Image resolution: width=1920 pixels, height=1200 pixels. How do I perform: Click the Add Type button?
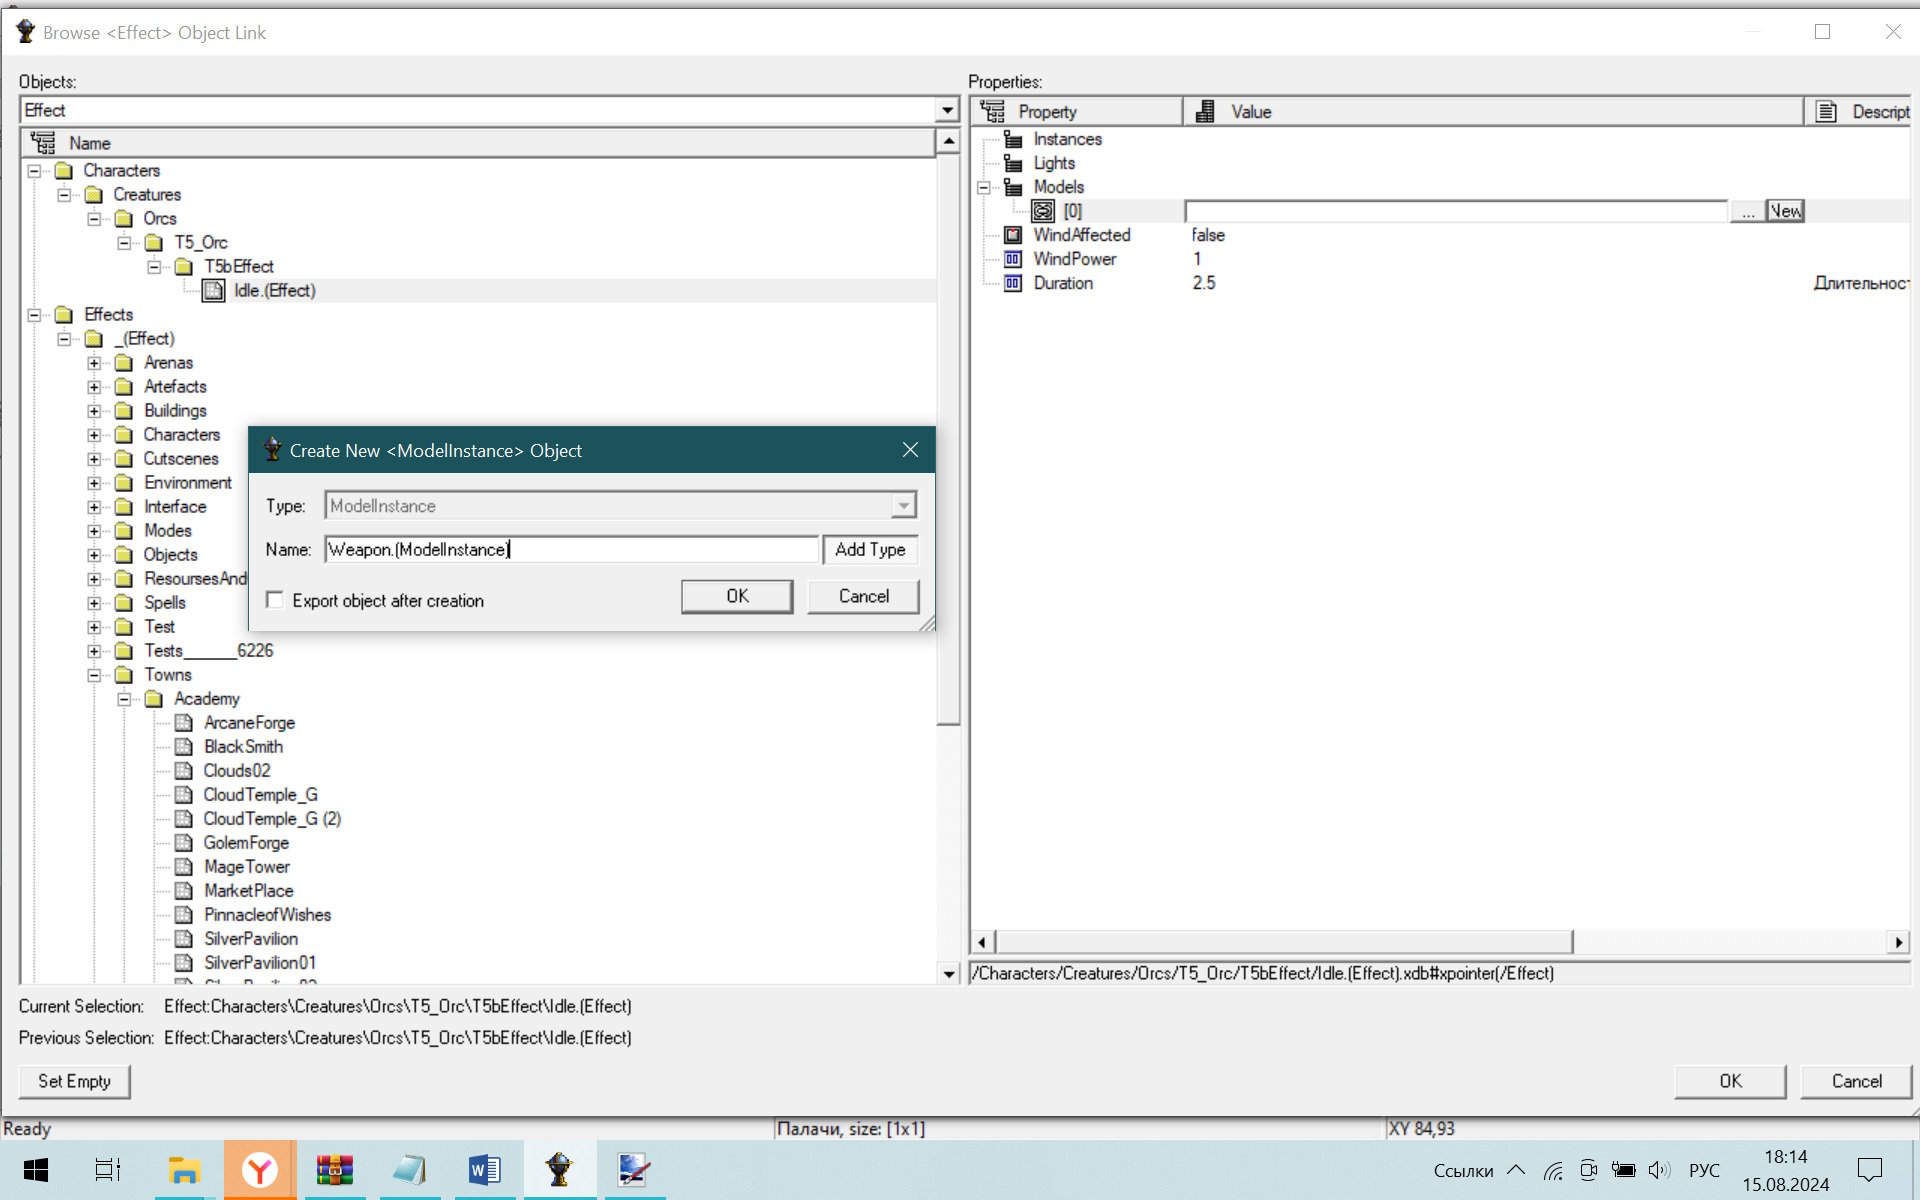click(870, 549)
